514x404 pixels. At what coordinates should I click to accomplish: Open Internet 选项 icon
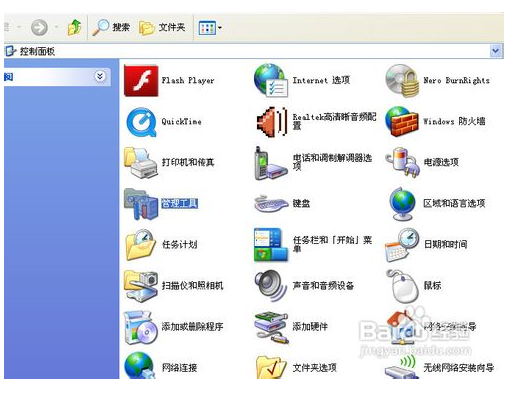point(271,80)
